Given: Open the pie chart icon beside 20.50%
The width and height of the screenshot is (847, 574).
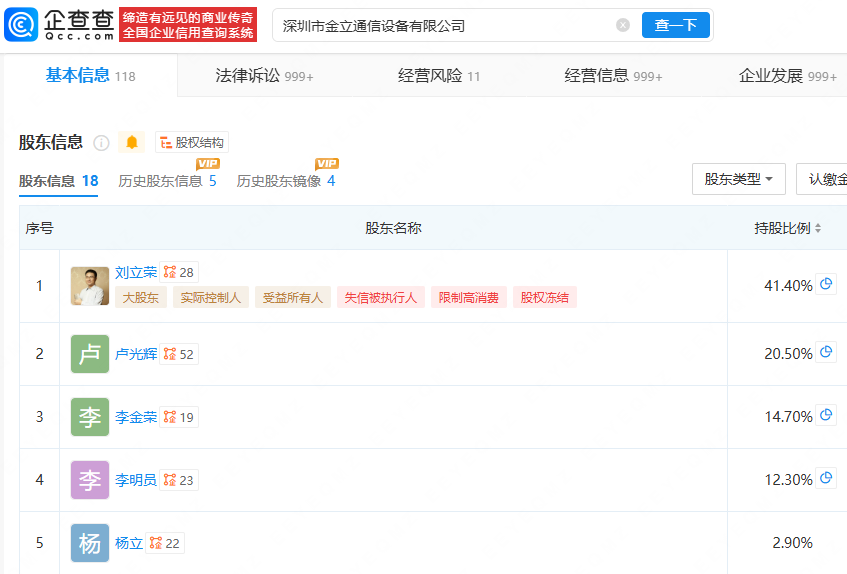Looking at the screenshot, I should pos(826,352).
